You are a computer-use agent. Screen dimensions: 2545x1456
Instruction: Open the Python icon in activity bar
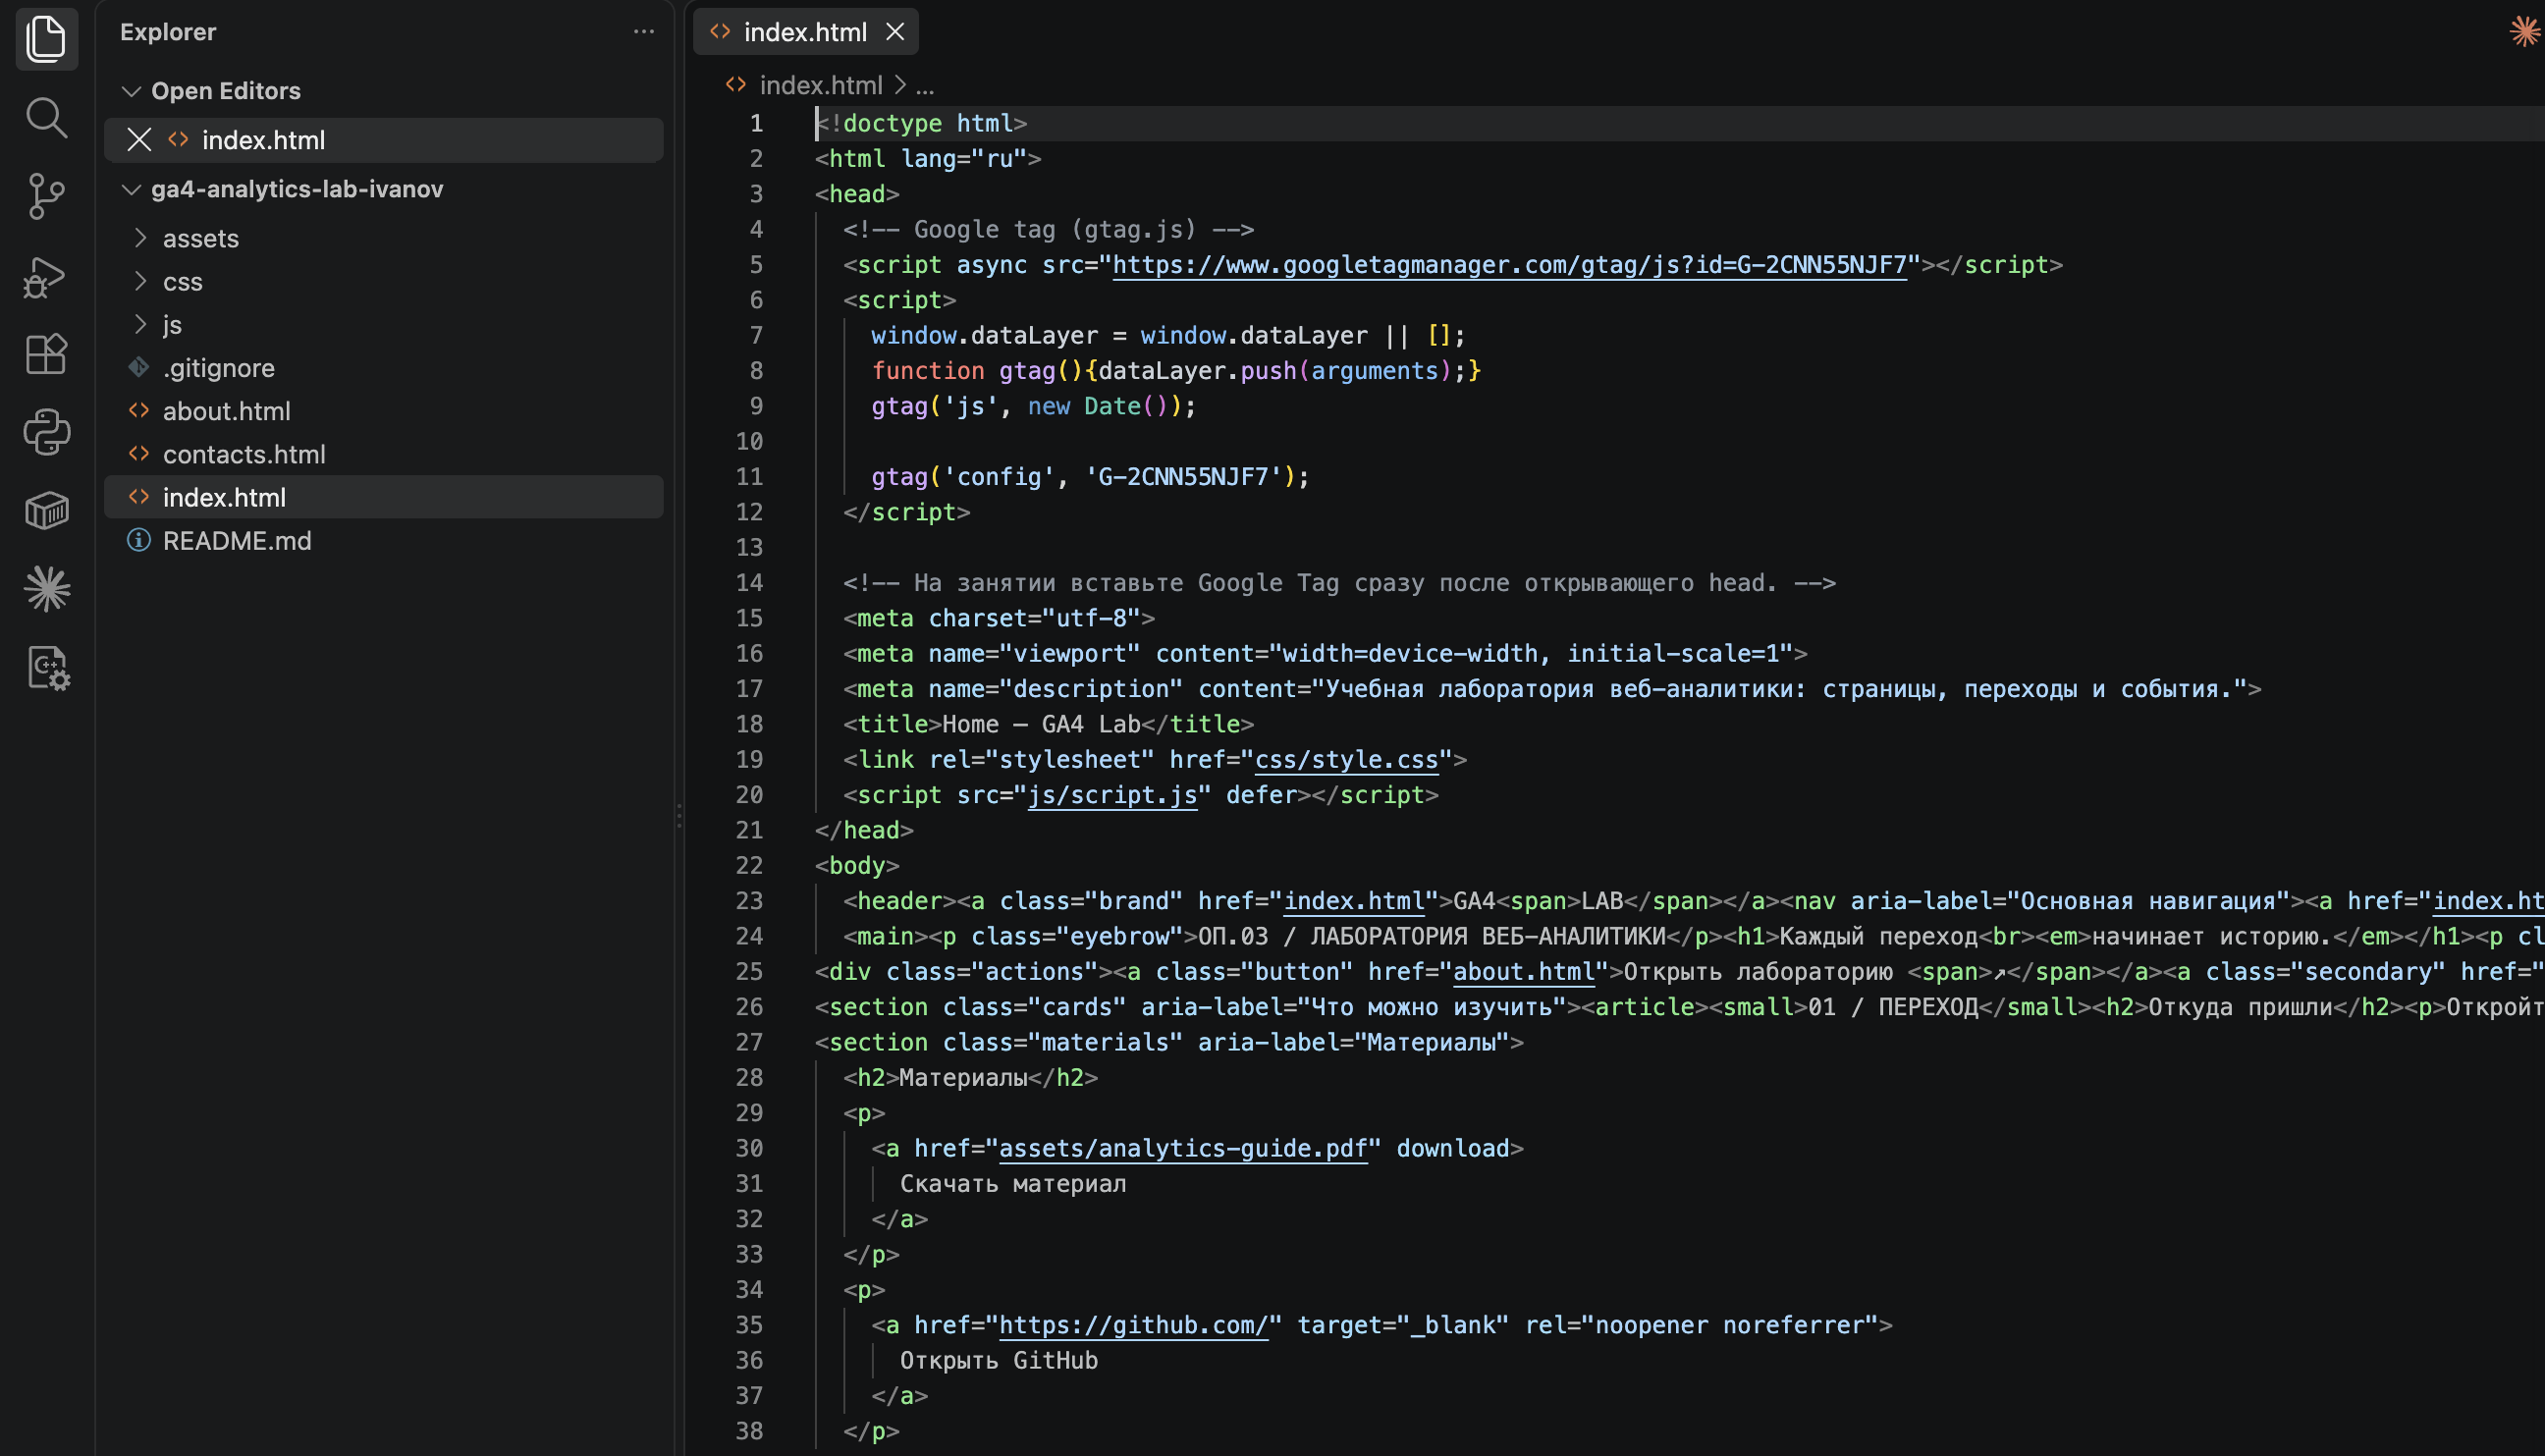pos(46,432)
